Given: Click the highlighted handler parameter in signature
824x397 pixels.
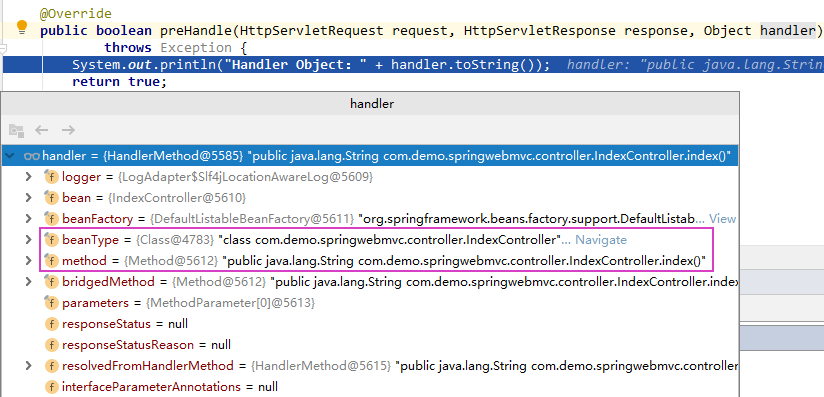Looking at the screenshot, I should 788,30.
